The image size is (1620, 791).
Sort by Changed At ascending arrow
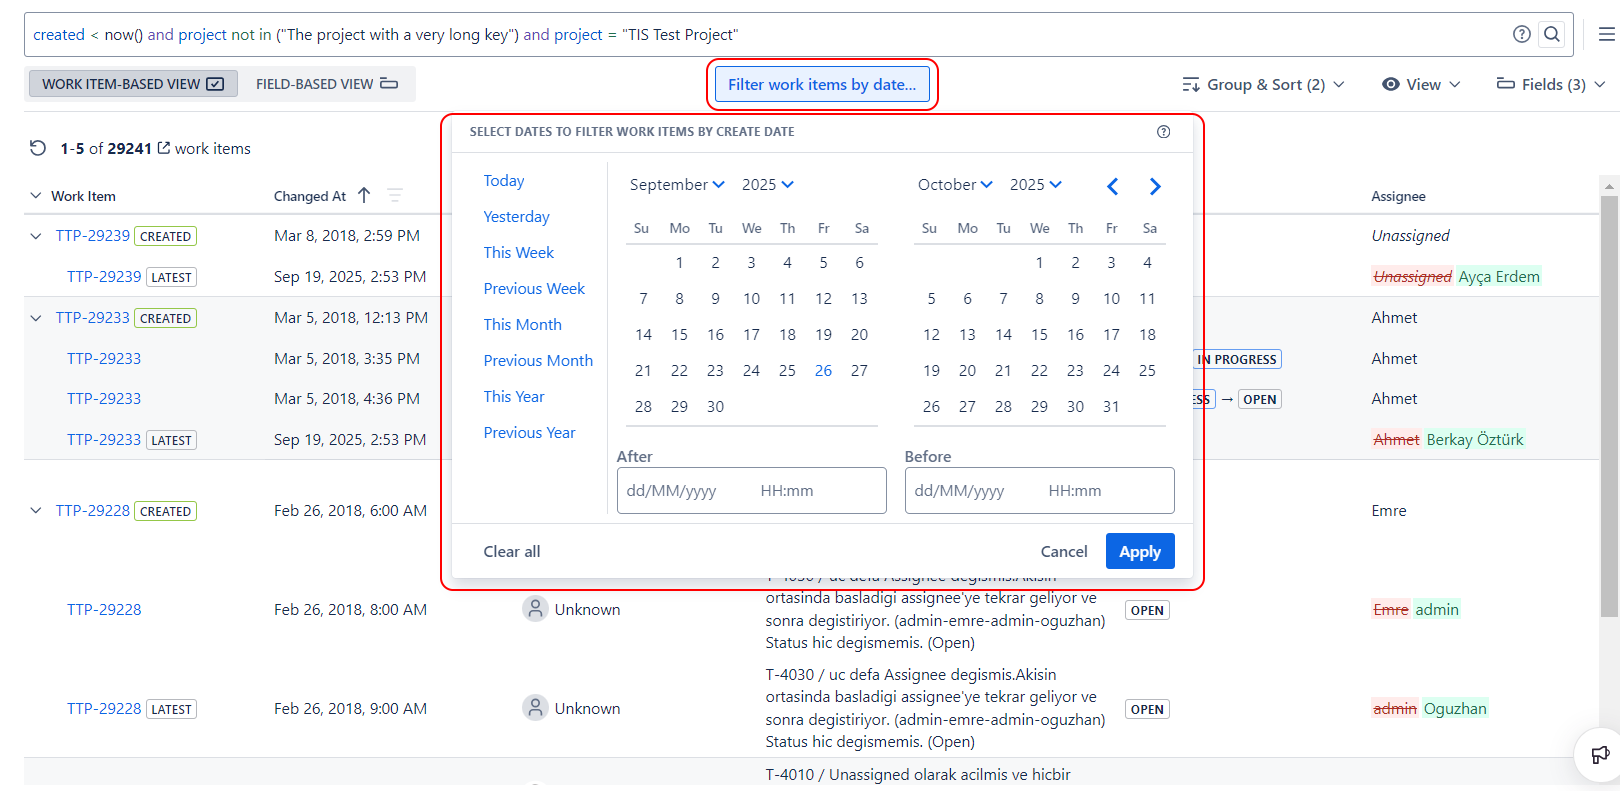[364, 196]
